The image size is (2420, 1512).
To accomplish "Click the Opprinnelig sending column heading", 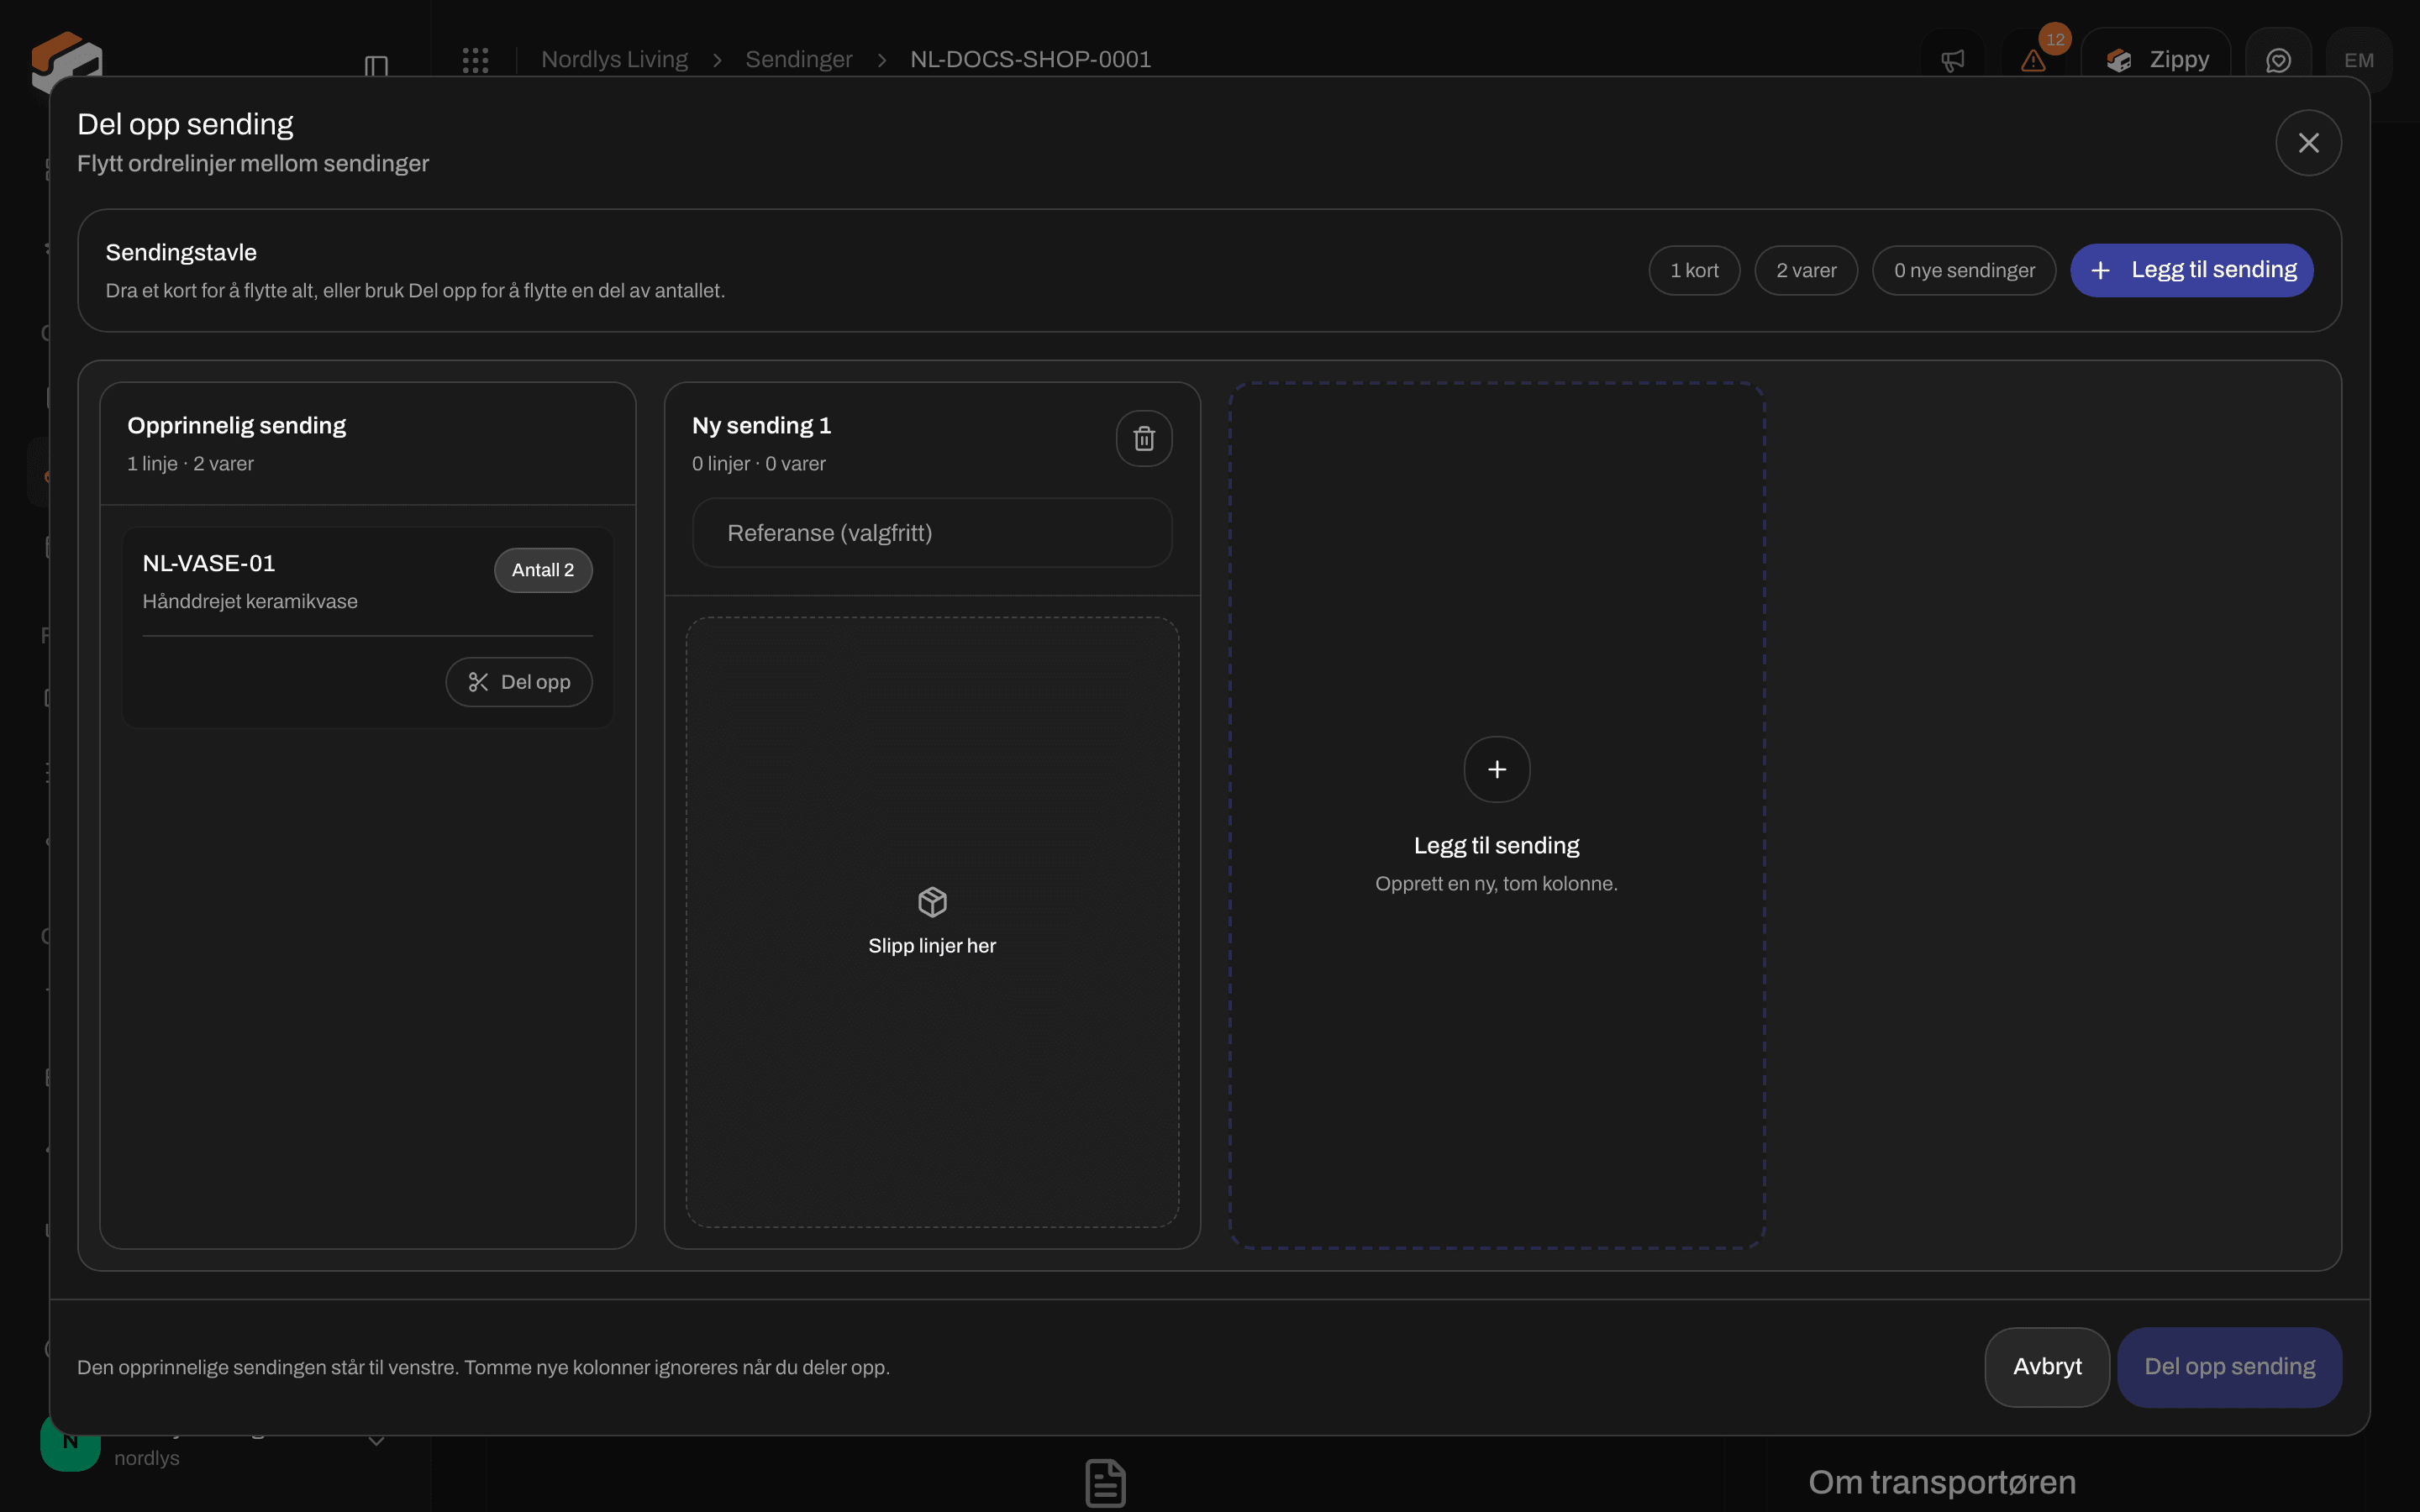I will pos(237,426).
